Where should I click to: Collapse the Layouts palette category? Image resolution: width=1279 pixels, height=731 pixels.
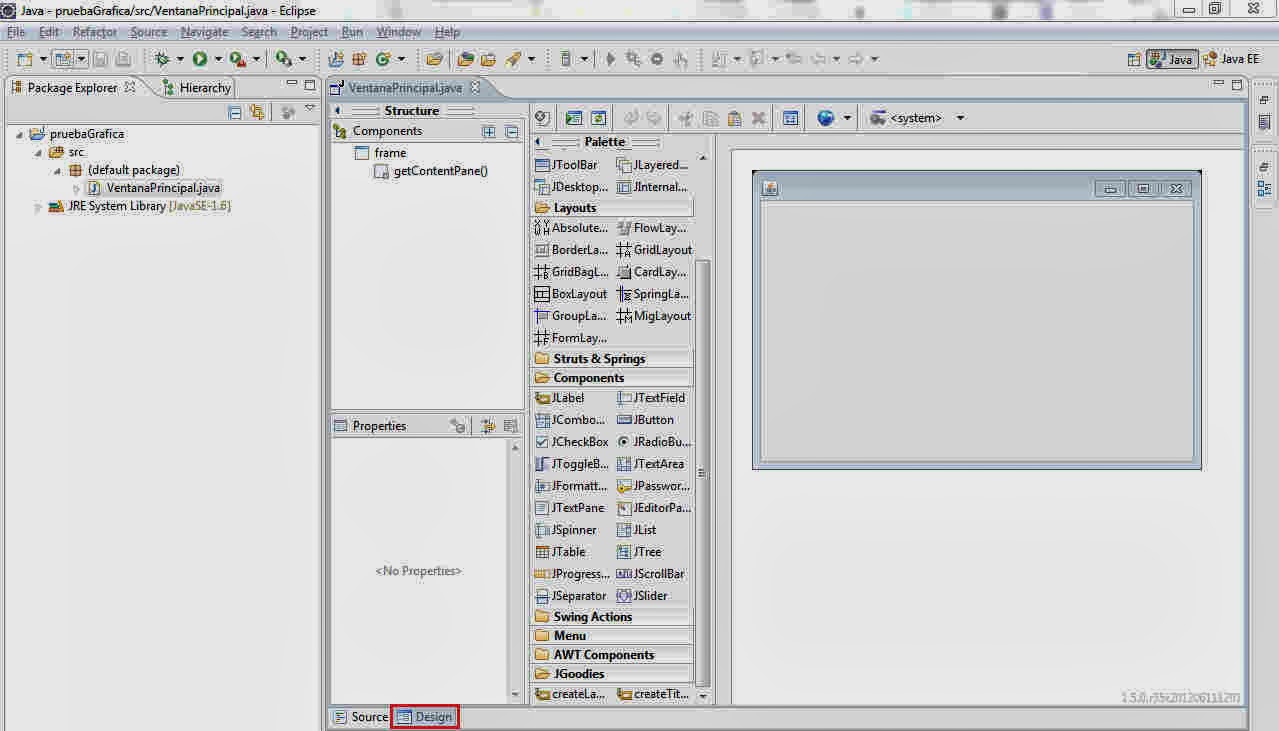(611, 208)
